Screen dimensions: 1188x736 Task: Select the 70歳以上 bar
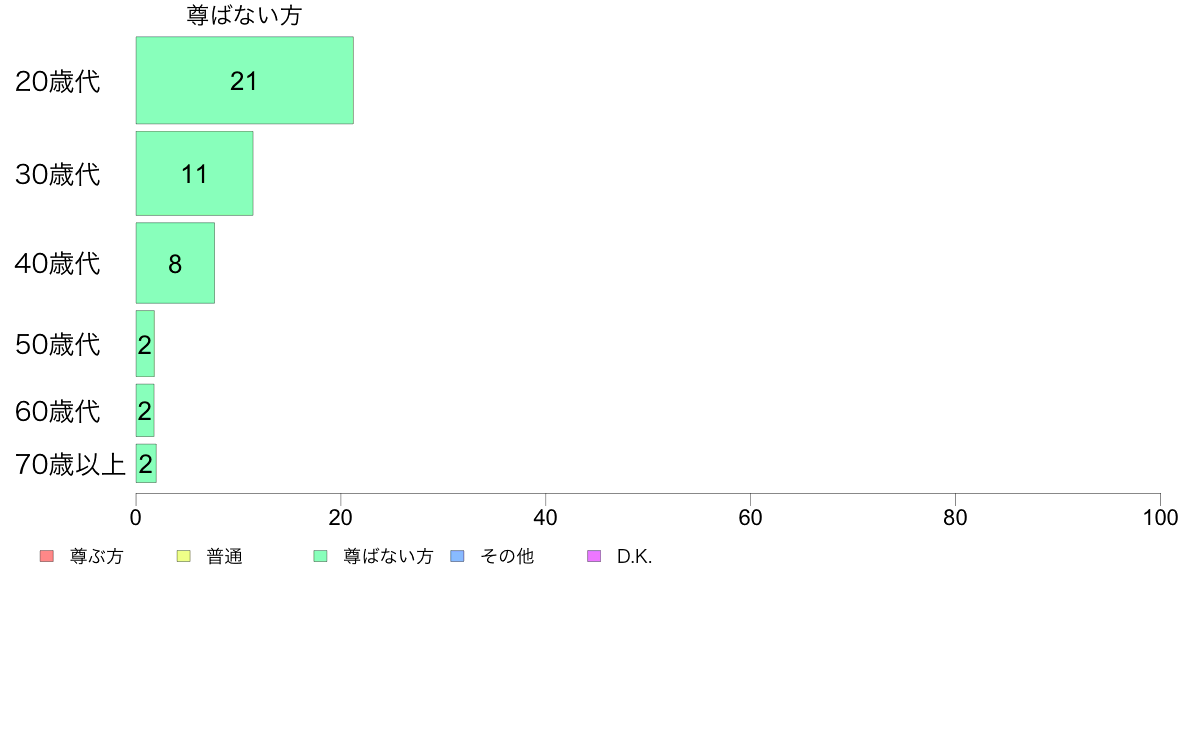[x=146, y=463]
